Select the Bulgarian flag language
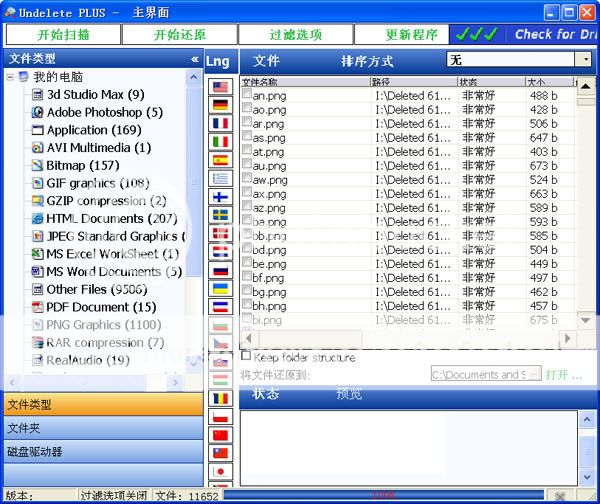Image resolution: width=600 pixels, height=504 pixels. pyautogui.click(x=220, y=325)
